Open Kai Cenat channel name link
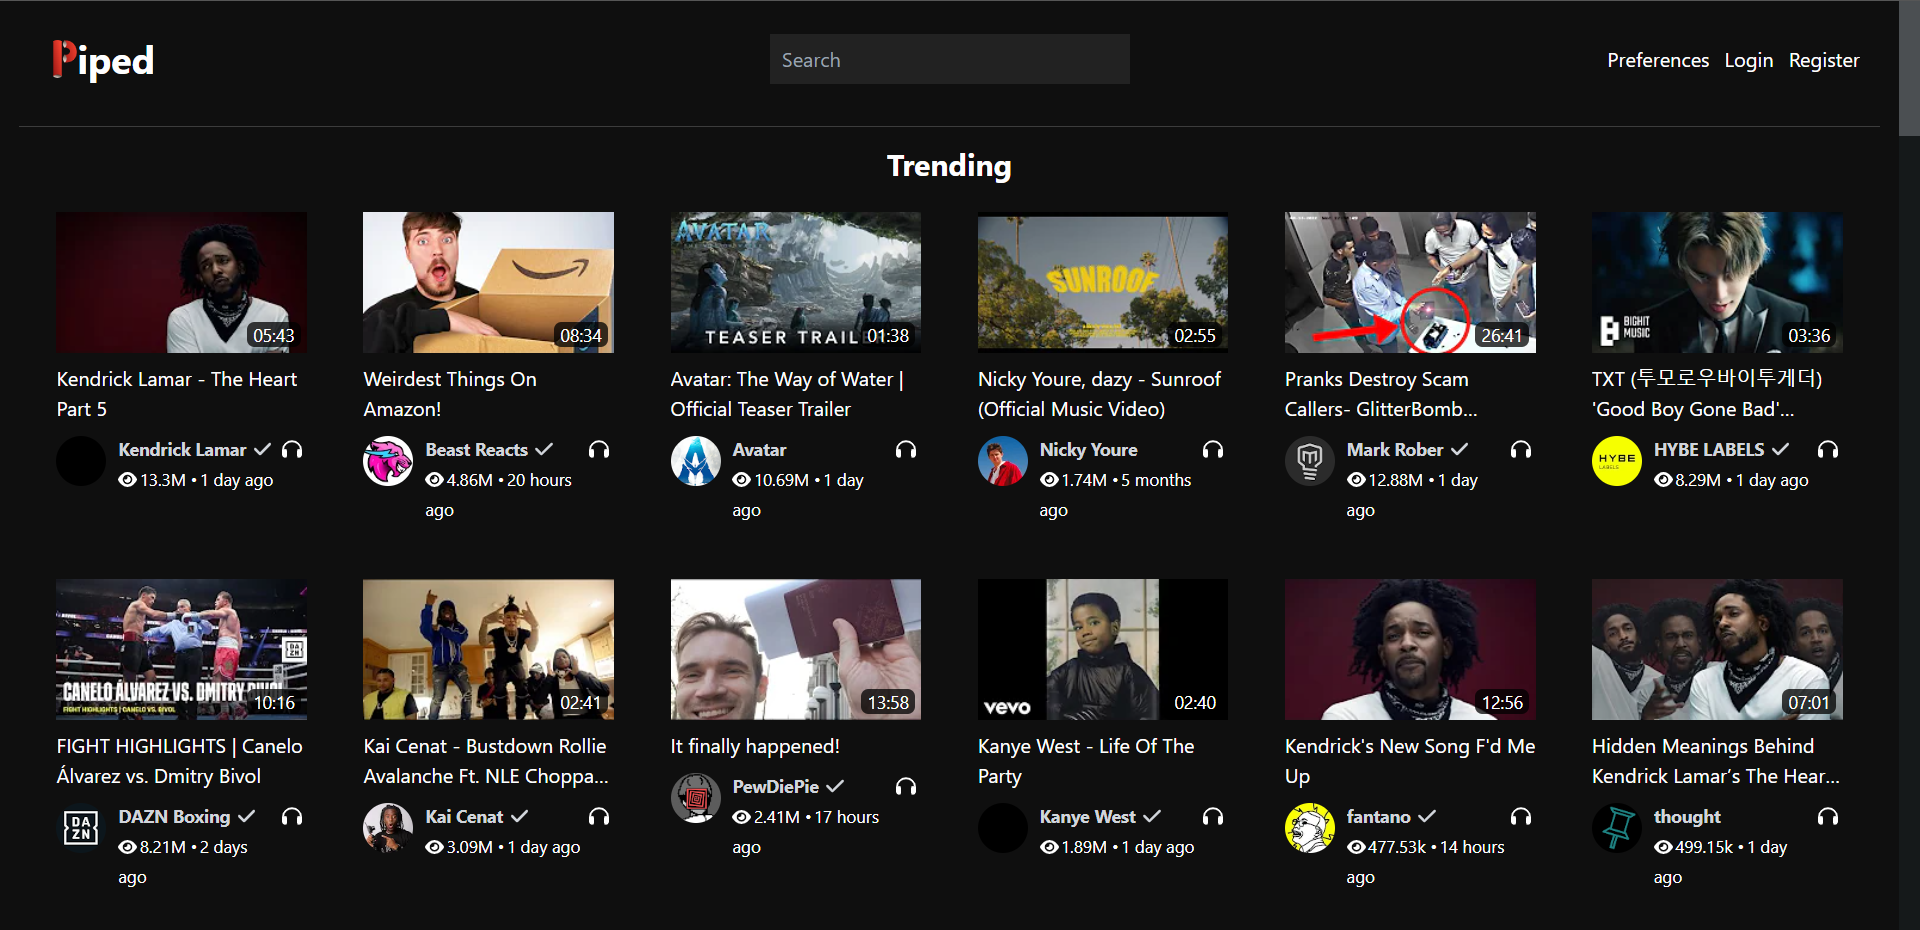This screenshot has width=1920, height=930. pyautogui.click(x=464, y=817)
